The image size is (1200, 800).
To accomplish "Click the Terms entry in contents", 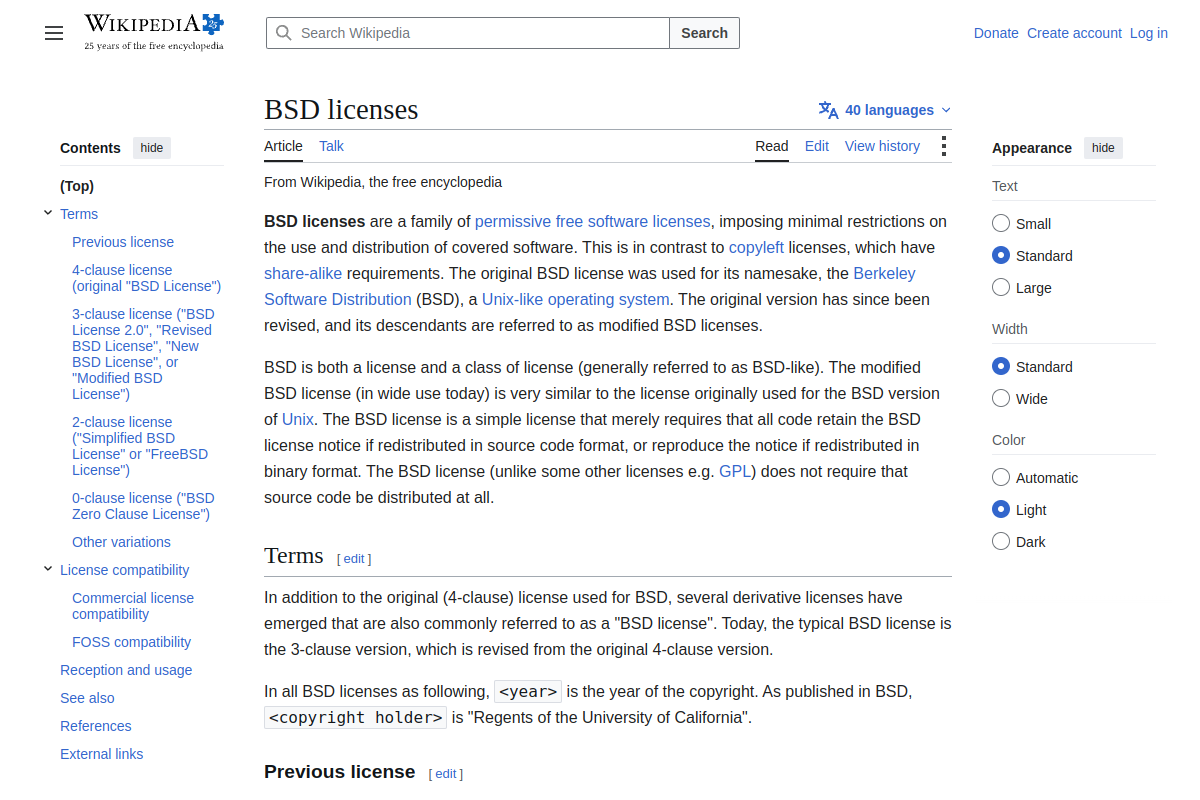I will click(x=79, y=214).
